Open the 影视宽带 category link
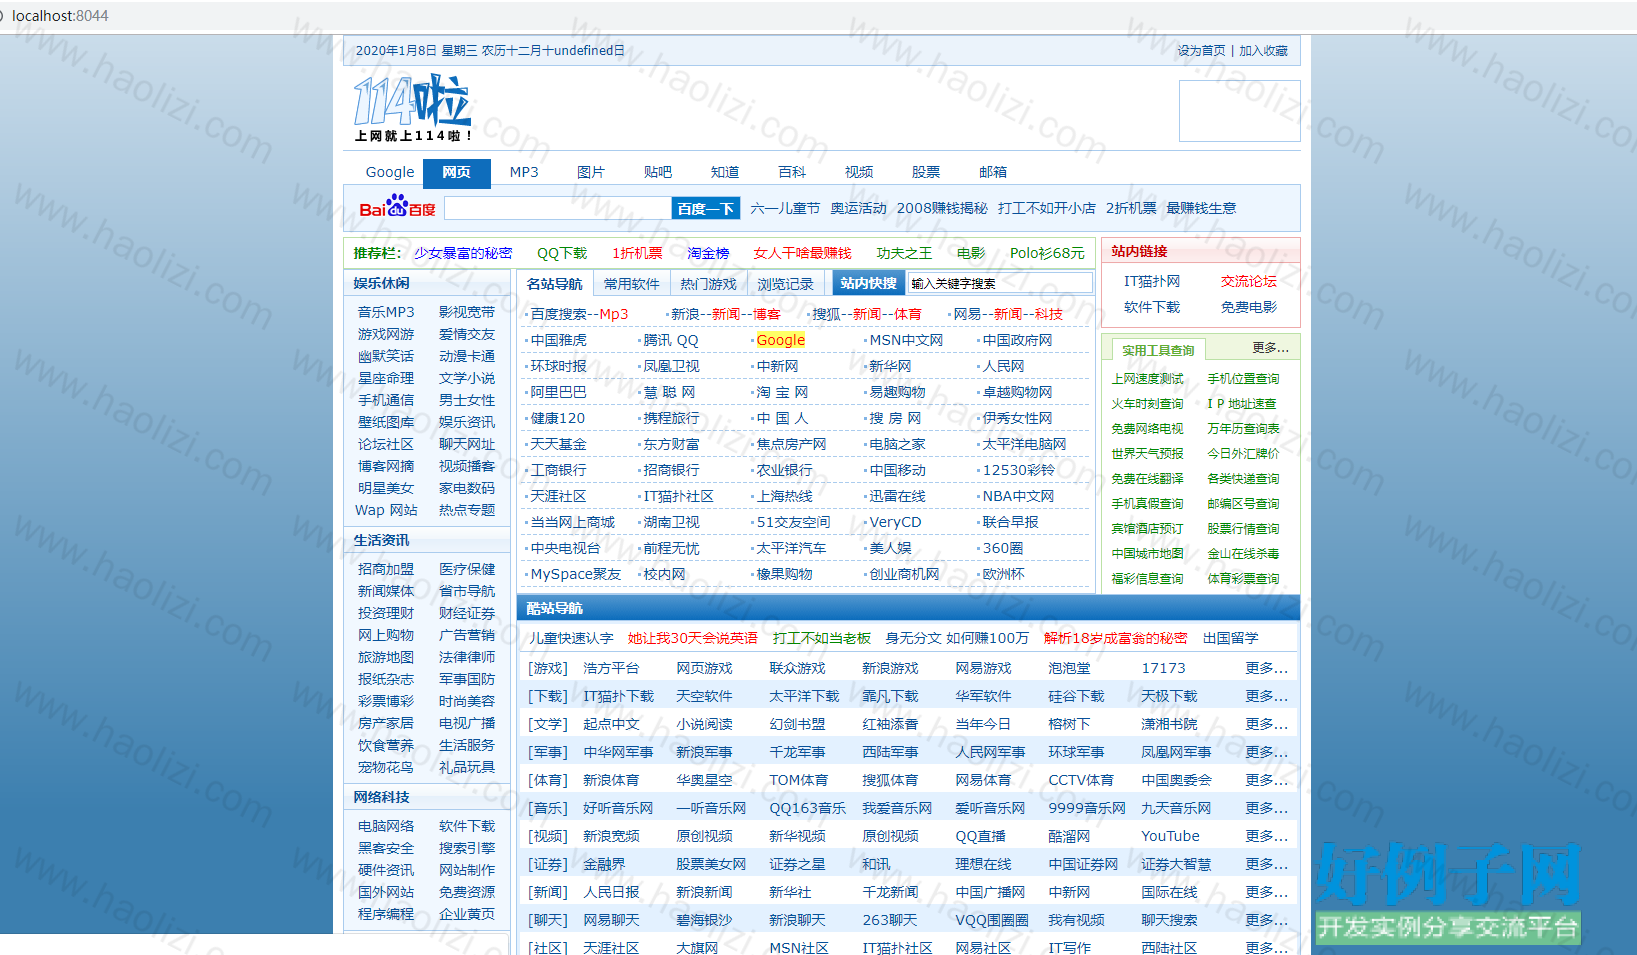The image size is (1637, 955). [x=467, y=312]
